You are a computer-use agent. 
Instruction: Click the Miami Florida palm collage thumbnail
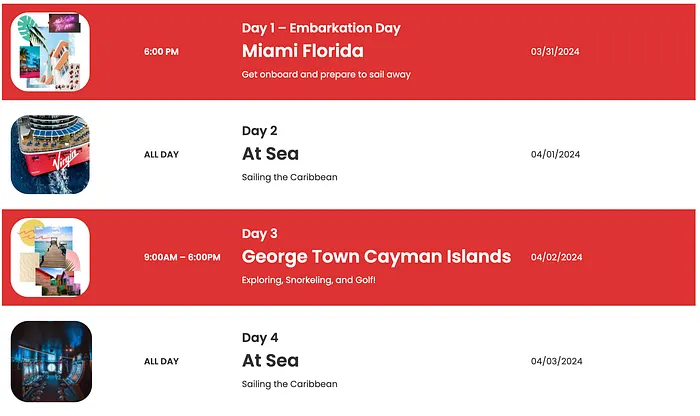point(50,51)
